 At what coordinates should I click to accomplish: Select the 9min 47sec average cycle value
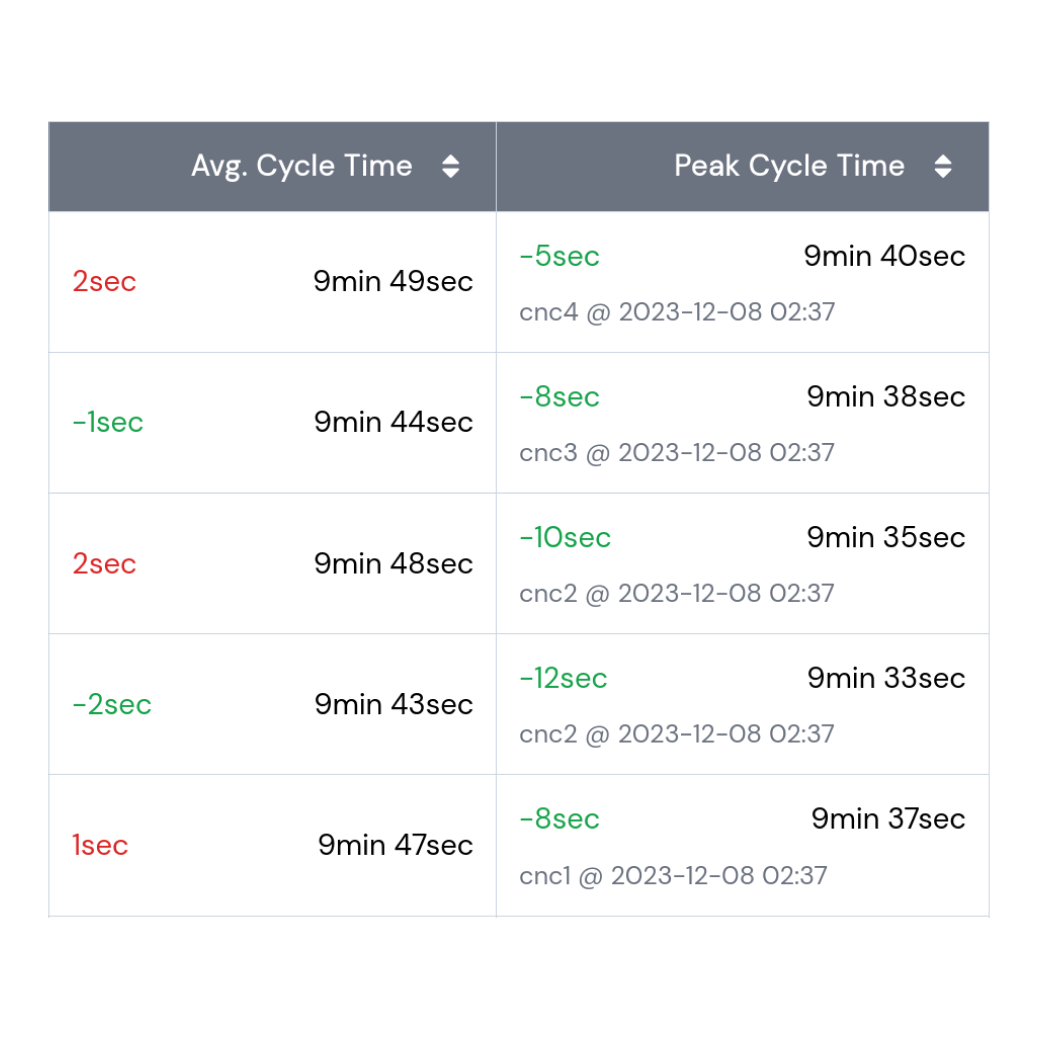pos(395,845)
